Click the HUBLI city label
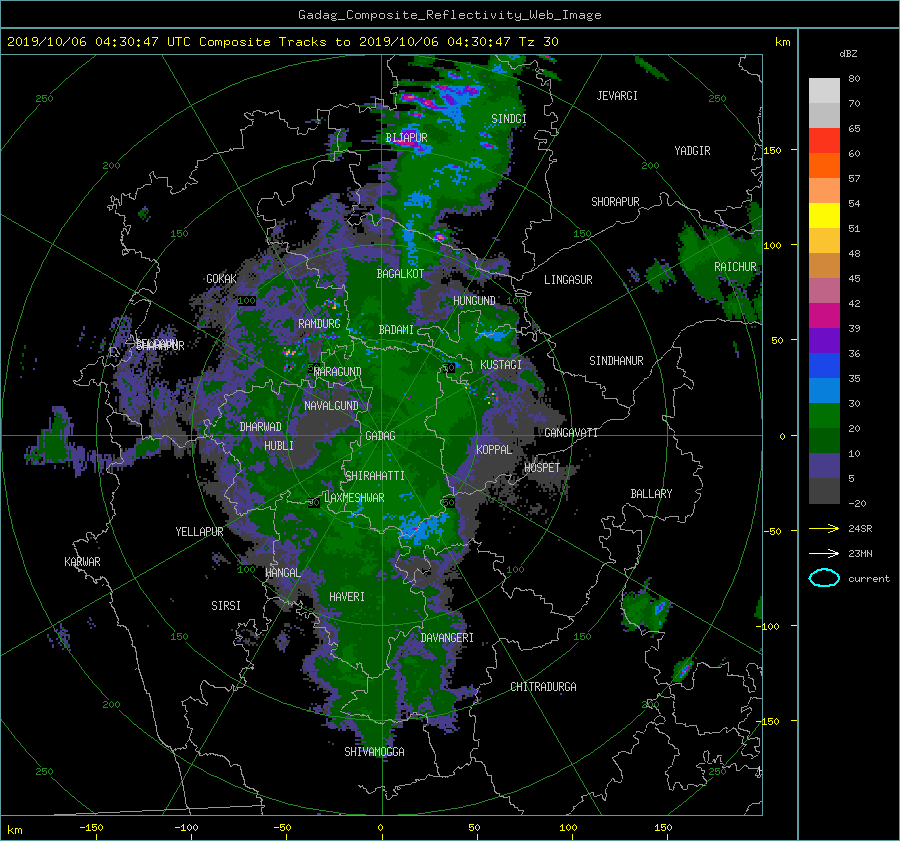The height and width of the screenshot is (841, 900). pyautogui.click(x=279, y=446)
